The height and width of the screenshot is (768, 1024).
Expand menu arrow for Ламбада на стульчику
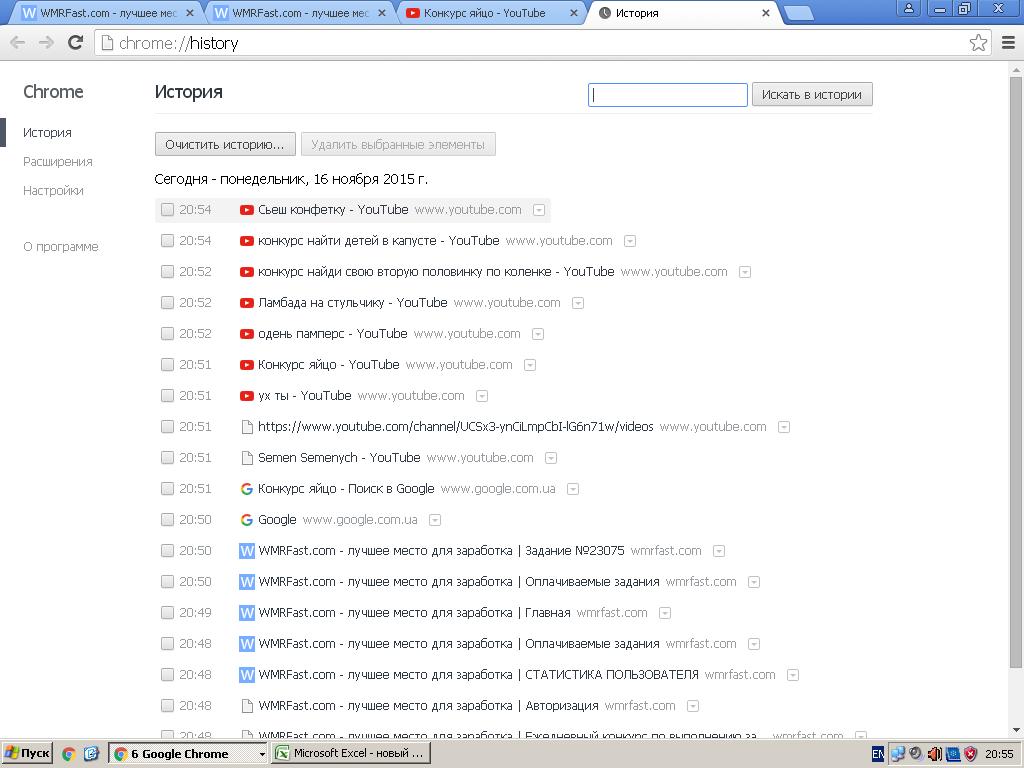point(577,303)
